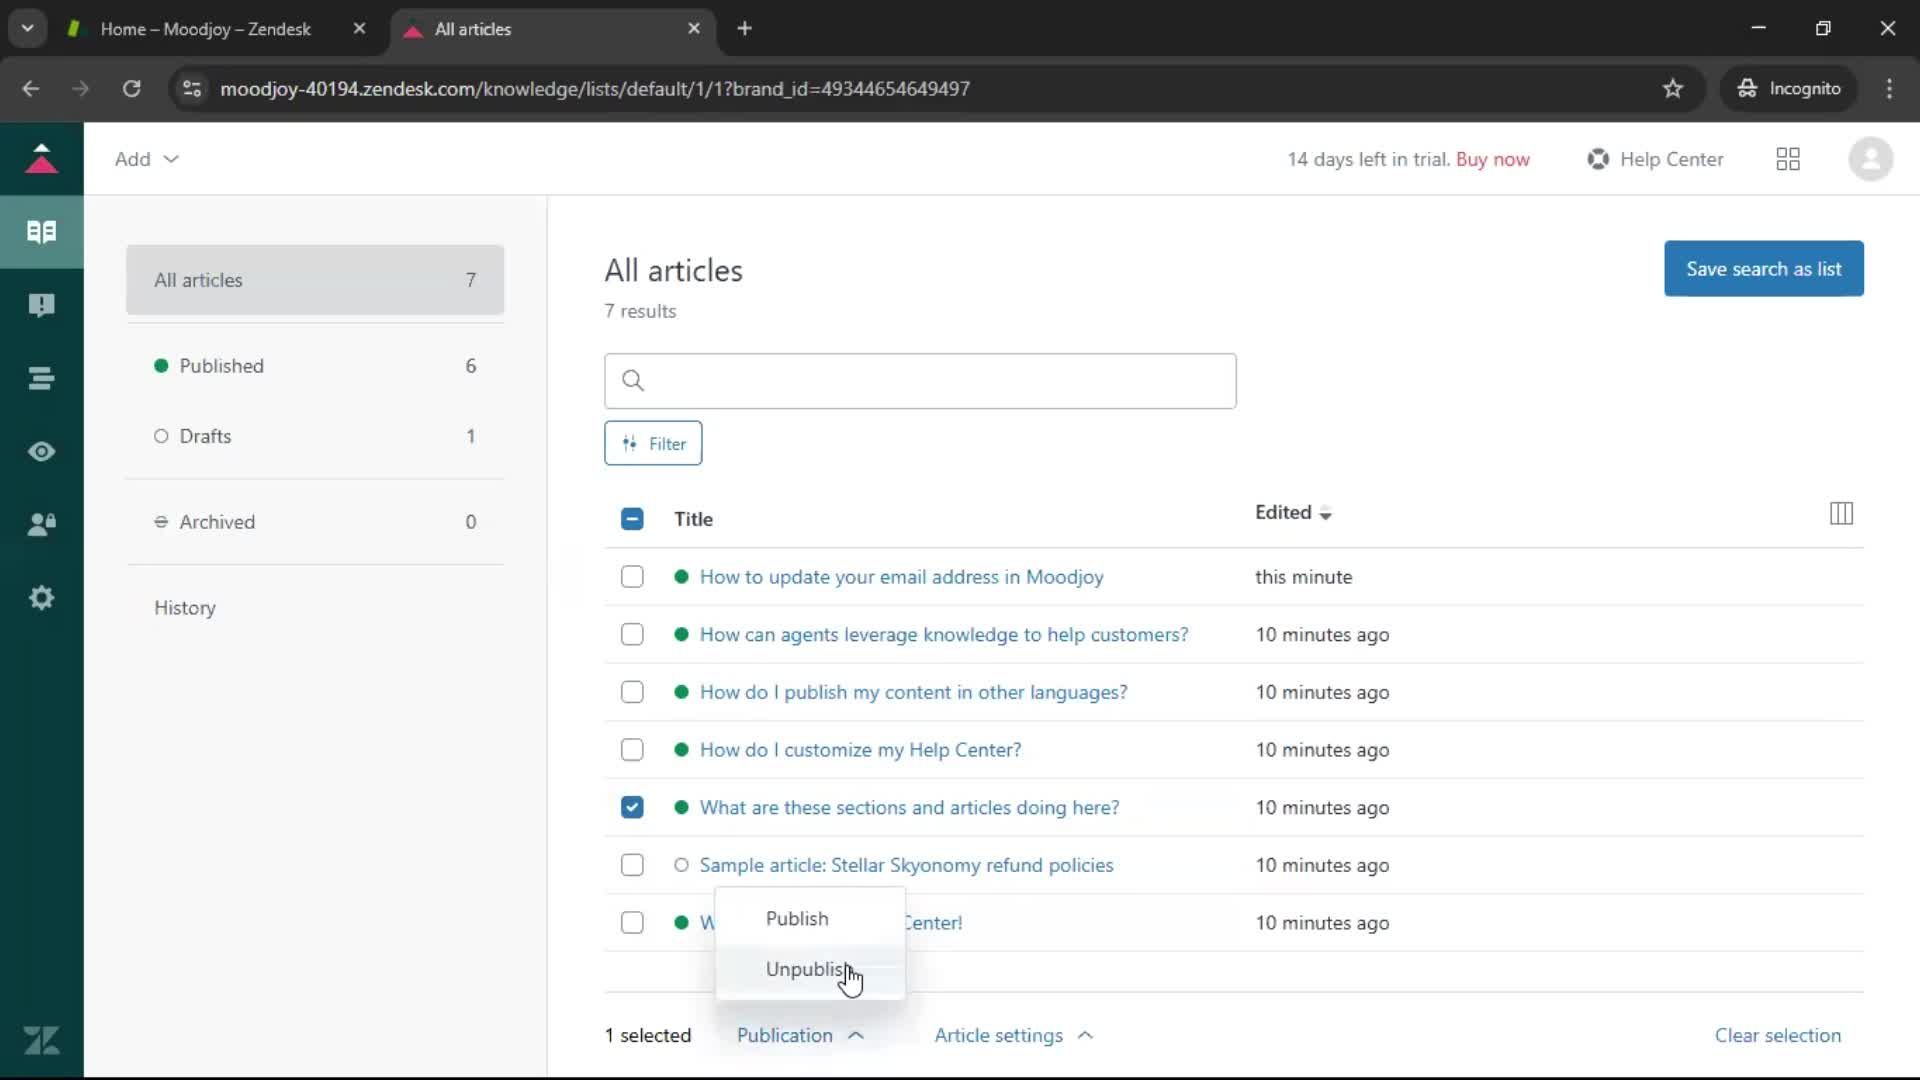Open 'What are these sections and articles doing here?'
This screenshot has width=1920, height=1080.
909,807
